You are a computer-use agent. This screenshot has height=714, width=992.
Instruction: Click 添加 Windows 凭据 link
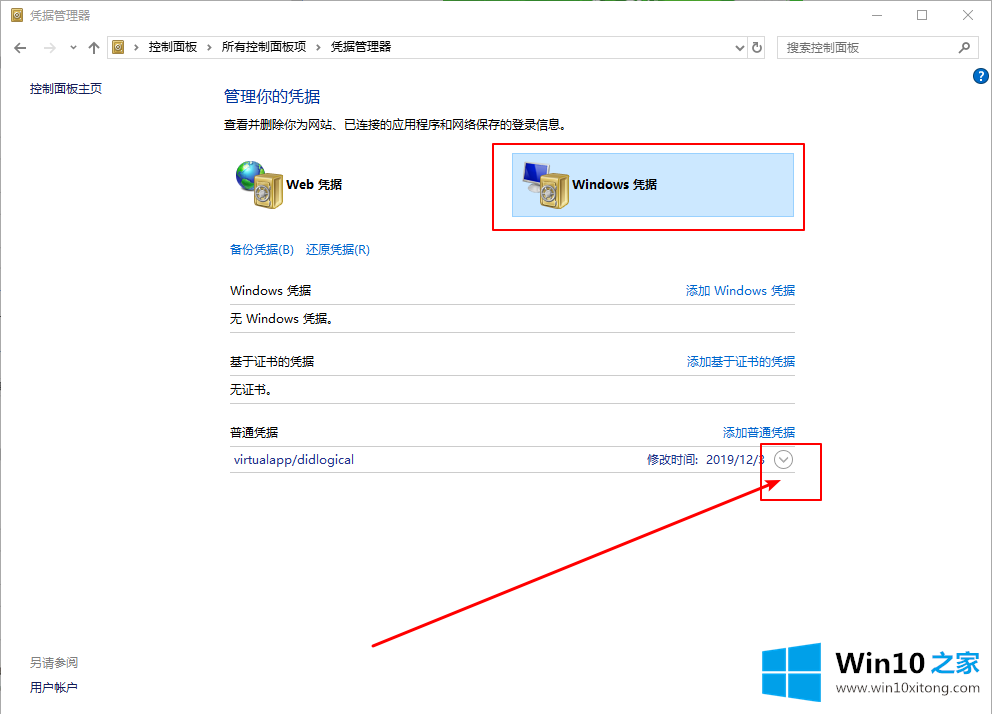point(740,291)
